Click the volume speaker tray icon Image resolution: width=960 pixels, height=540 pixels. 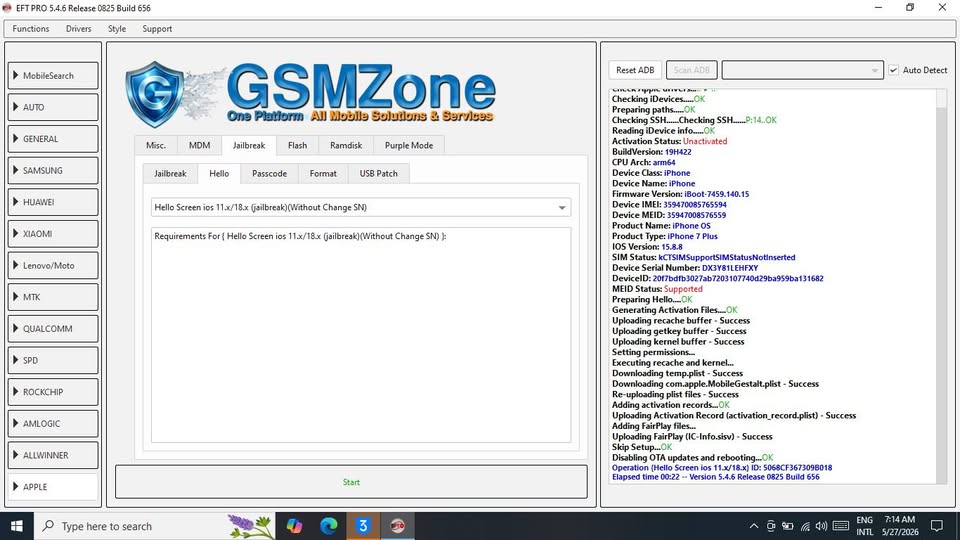[x=822, y=526]
